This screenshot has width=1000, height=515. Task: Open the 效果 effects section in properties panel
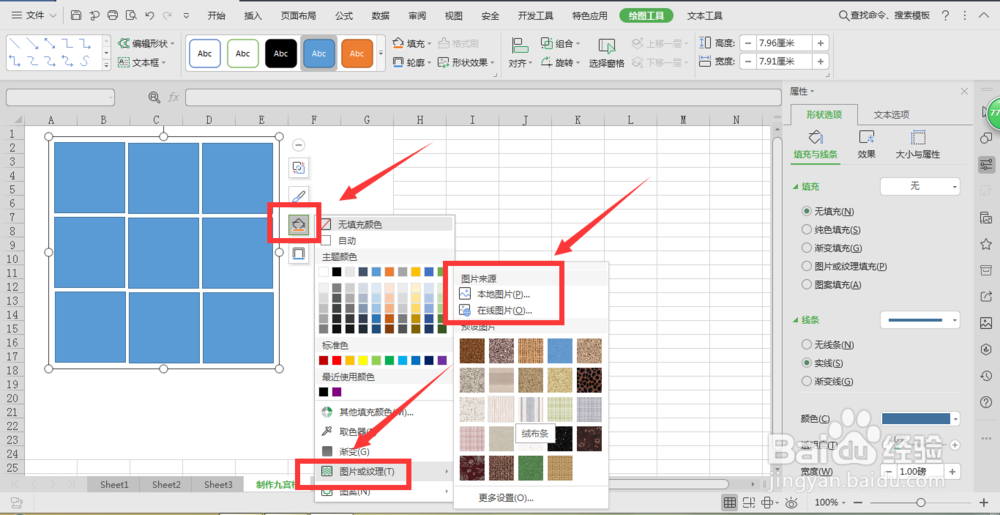coord(866,144)
